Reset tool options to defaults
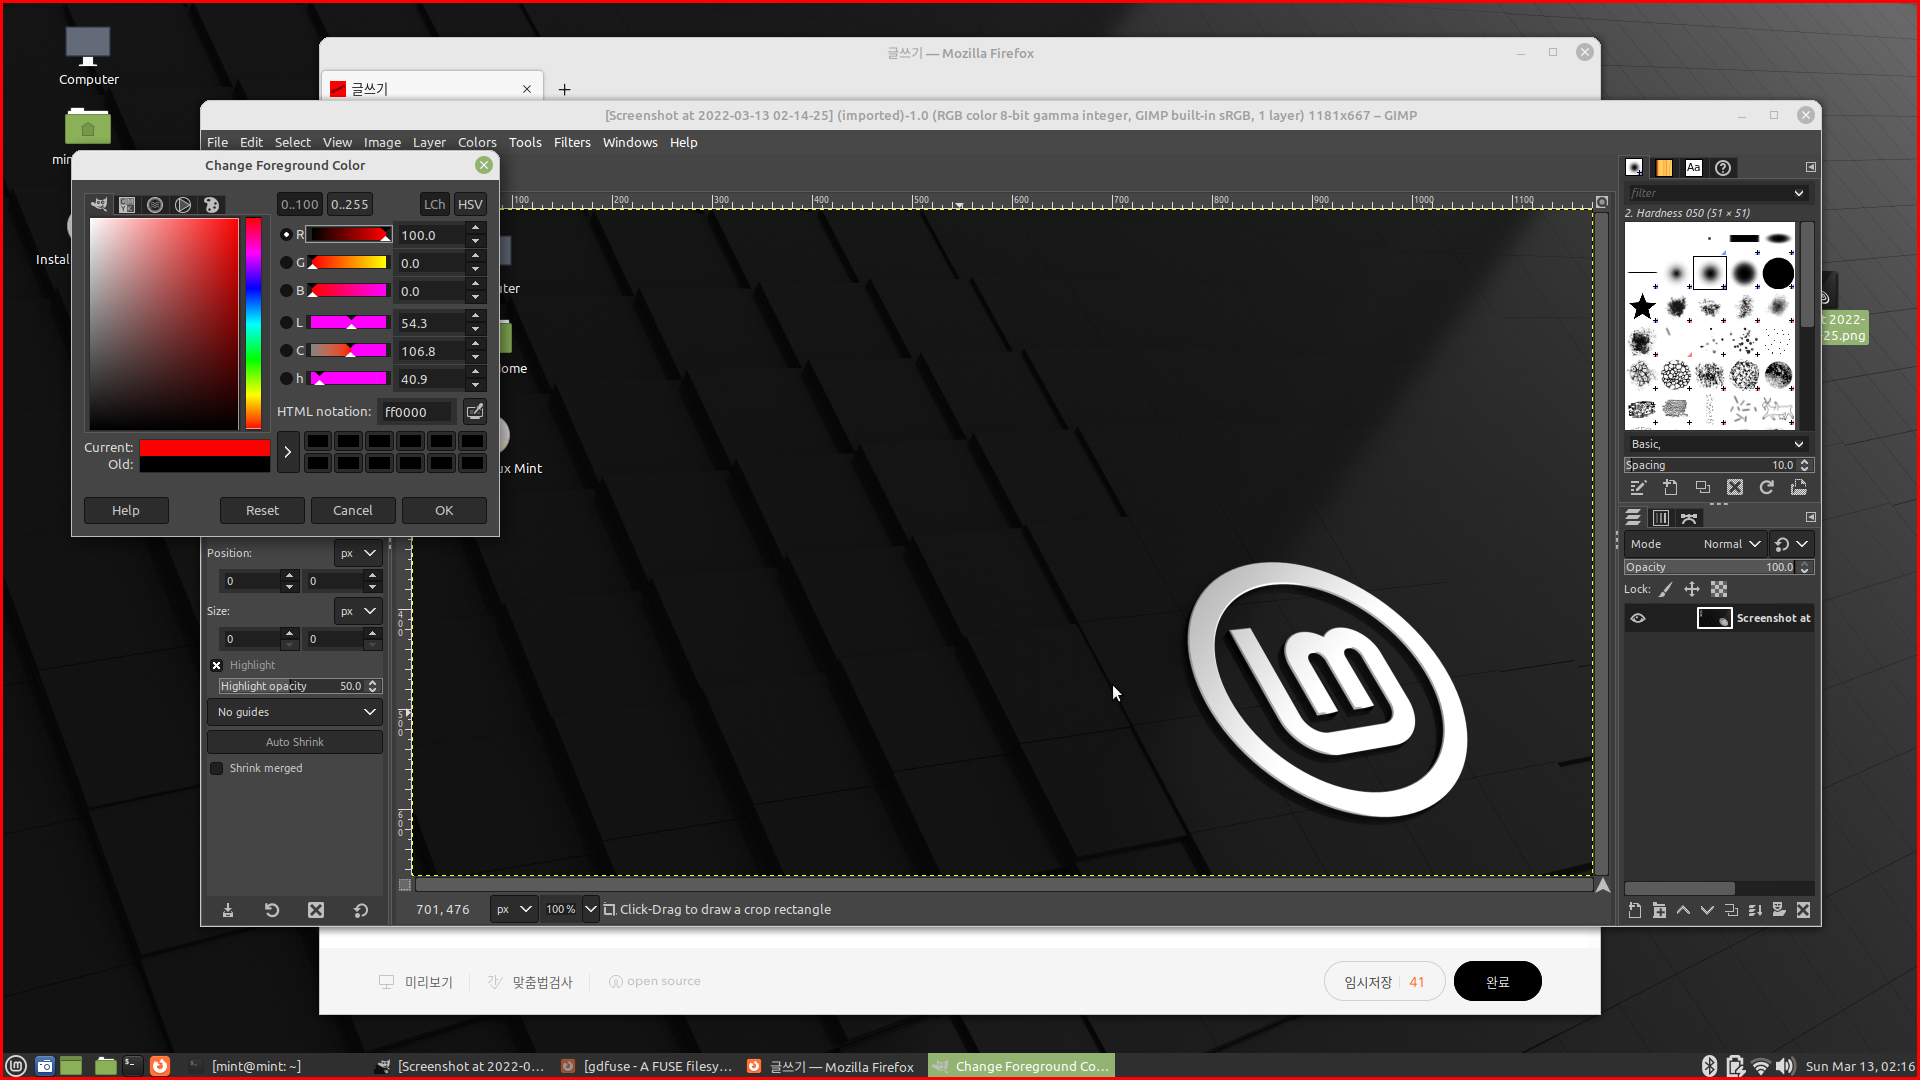The width and height of the screenshot is (1920, 1080). (361, 910)
